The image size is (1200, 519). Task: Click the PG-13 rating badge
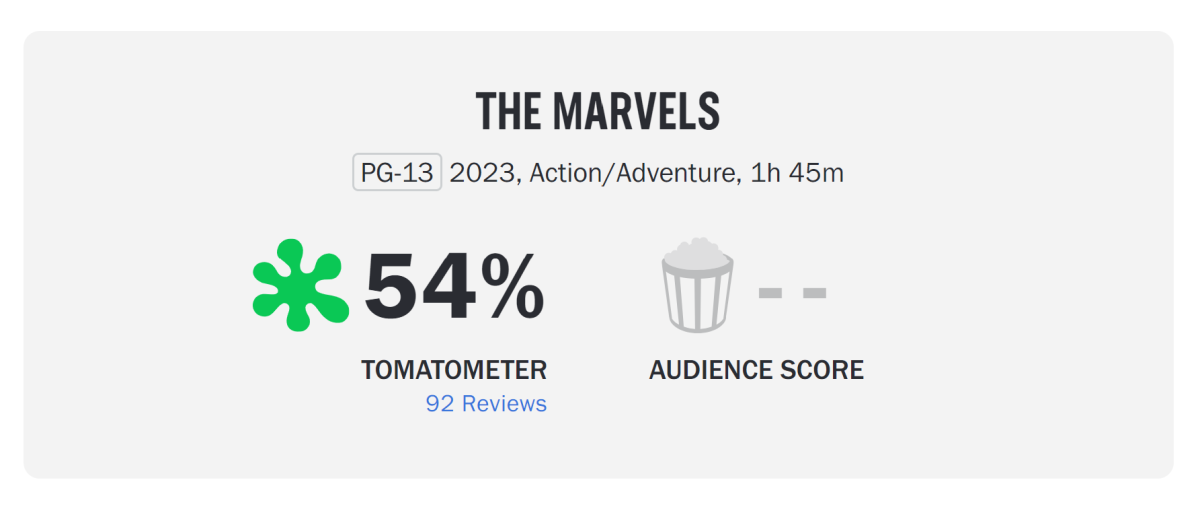coord(397,173)
